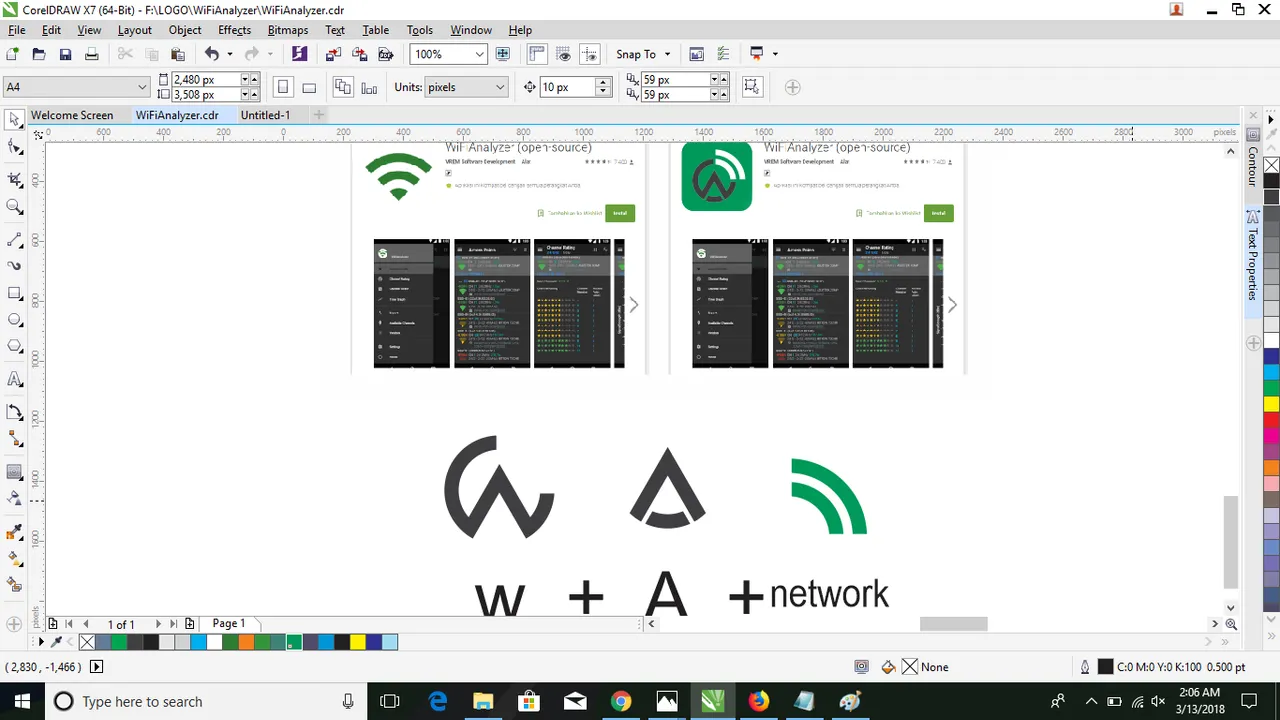Open the Object menu

coord(185,30)
